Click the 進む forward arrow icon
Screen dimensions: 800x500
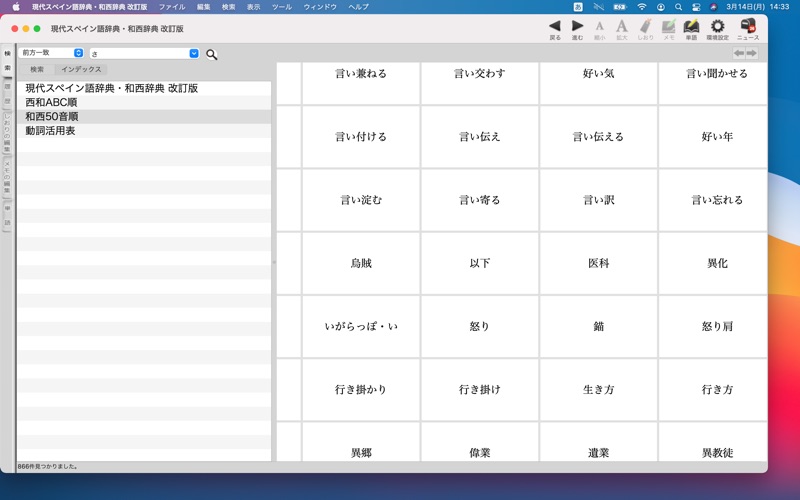click(577, 26)
